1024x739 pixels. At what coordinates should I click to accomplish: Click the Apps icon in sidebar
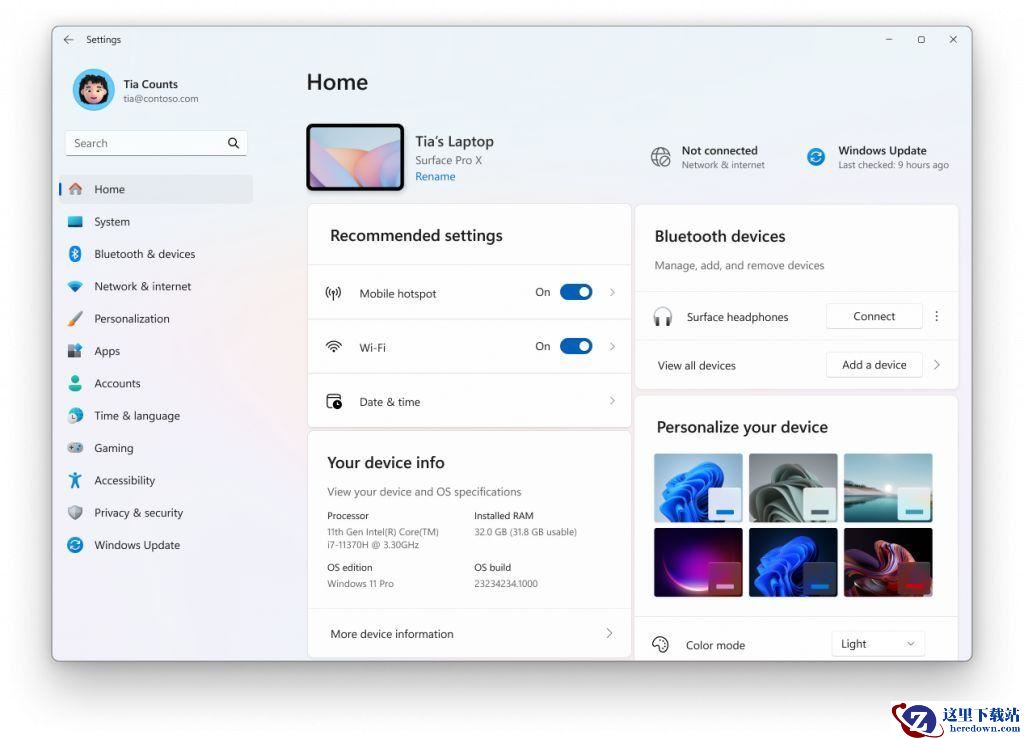pos(75,351)
